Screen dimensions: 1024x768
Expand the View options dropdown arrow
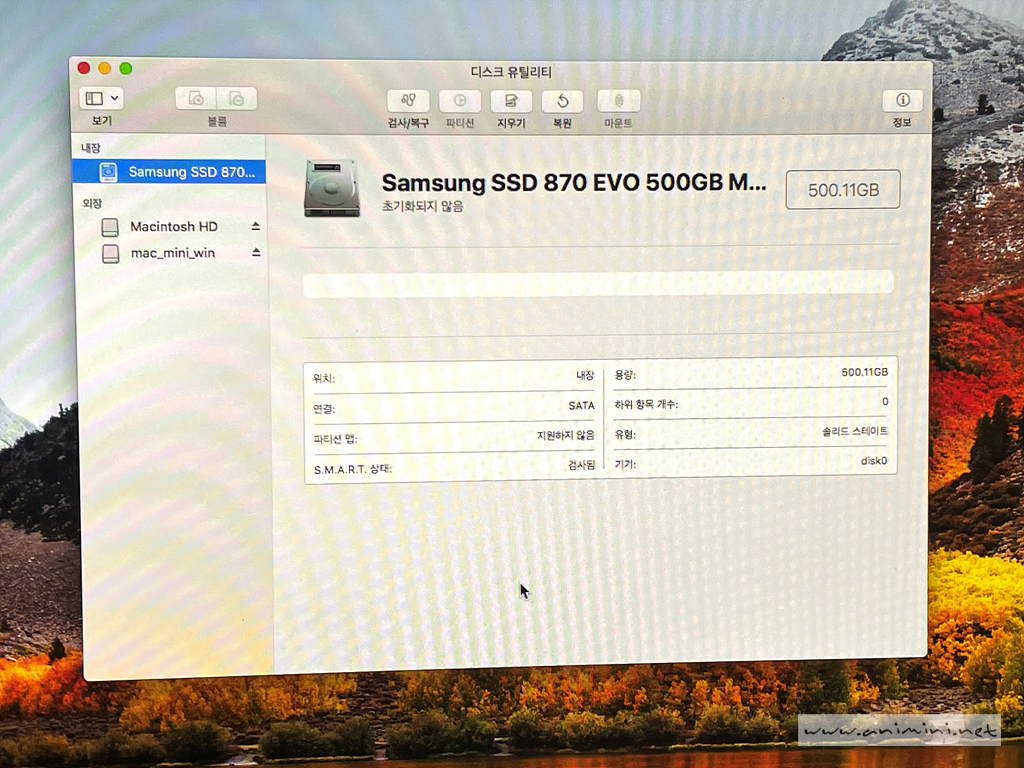pyautogui.click(x=115, y=99)
